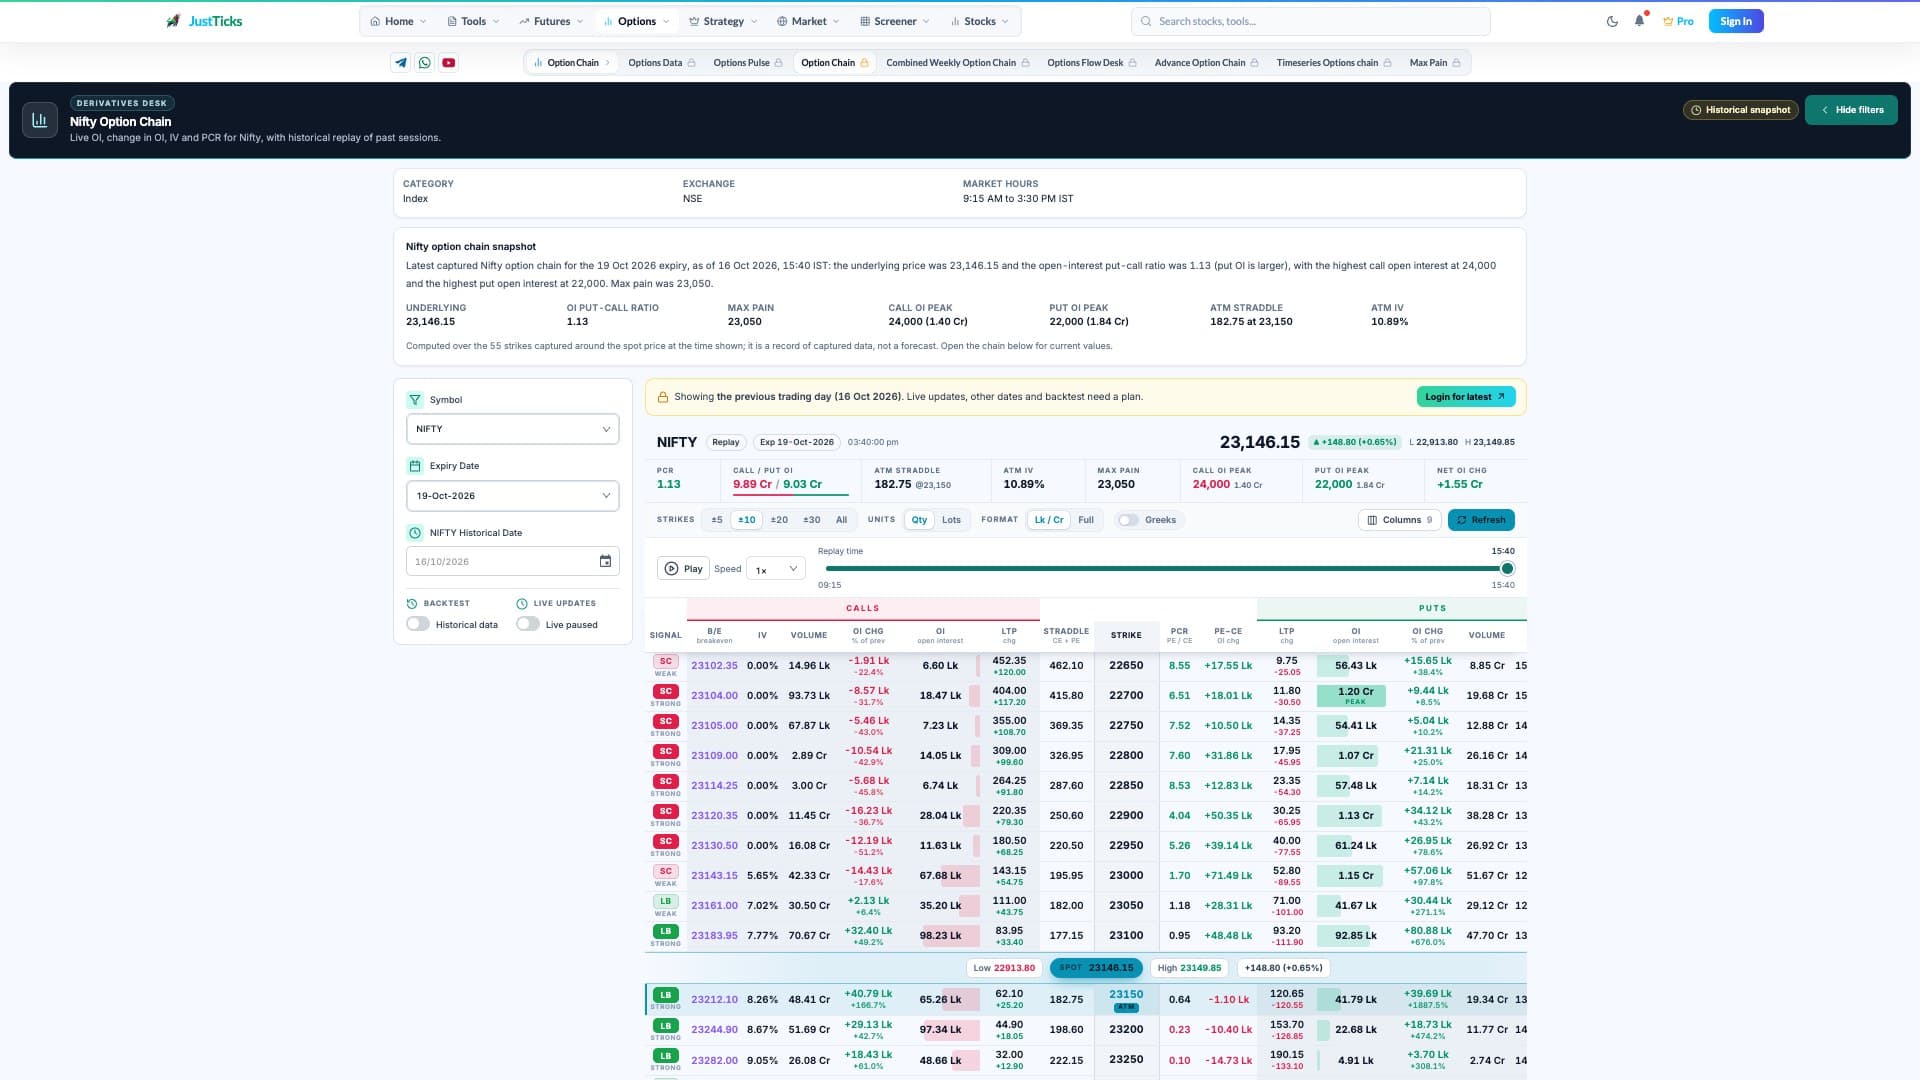
Task: Open the Home menu
Action: point(398,21)
